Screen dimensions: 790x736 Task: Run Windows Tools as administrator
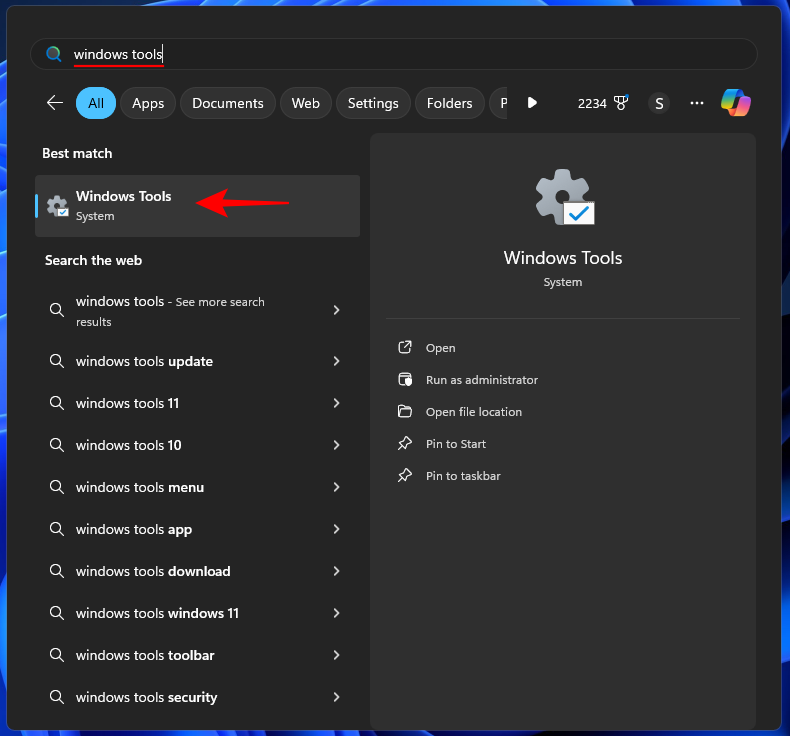point(481,380)
